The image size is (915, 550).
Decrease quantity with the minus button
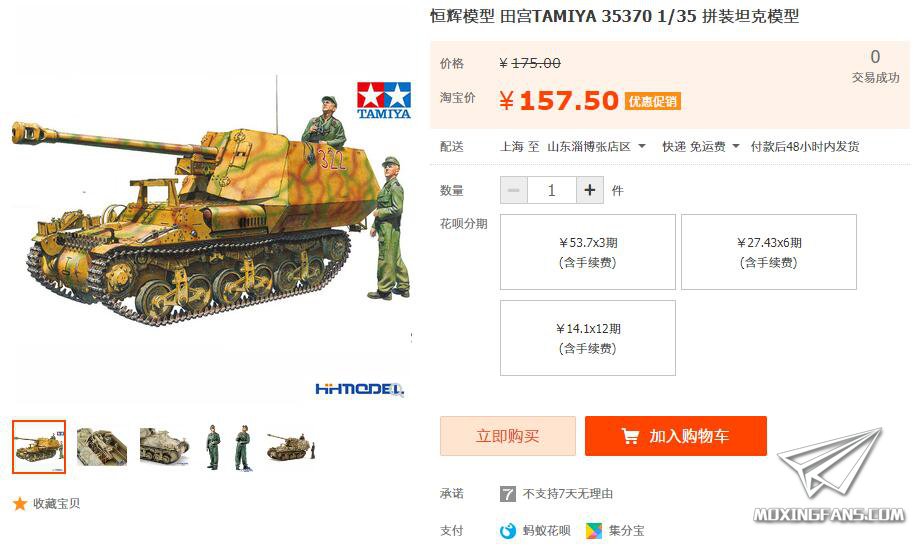coord(514,190)
